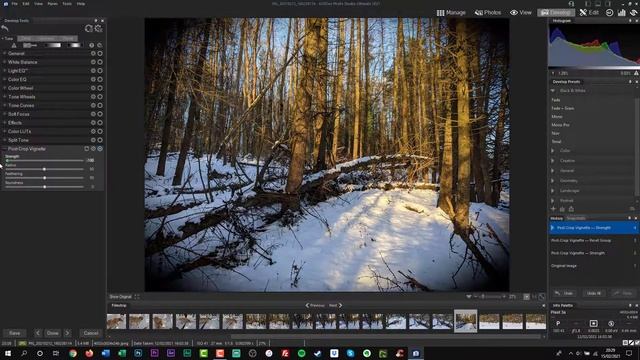Screen dimensions: 640x360
Task: Click the fit-image zoom icon below photo
Action: (x=527, y=297)
